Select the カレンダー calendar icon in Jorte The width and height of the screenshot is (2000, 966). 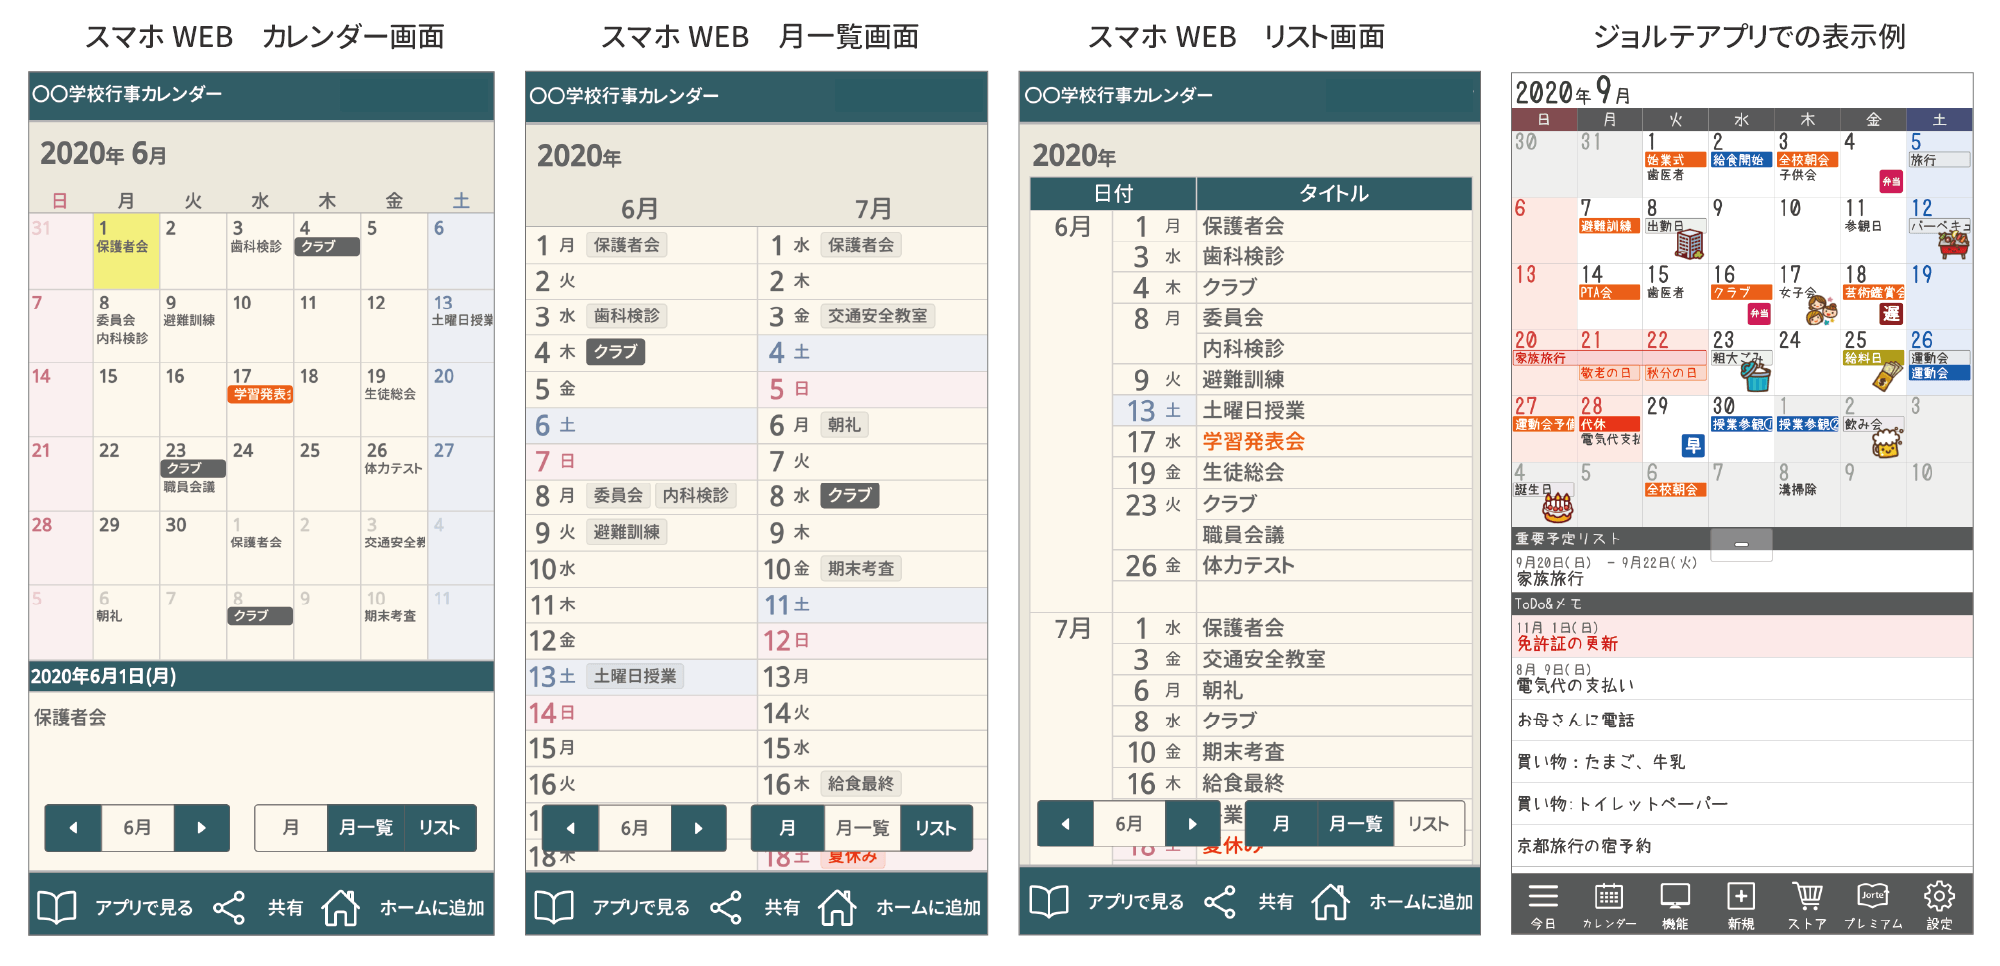click(x=1609, y=905)
